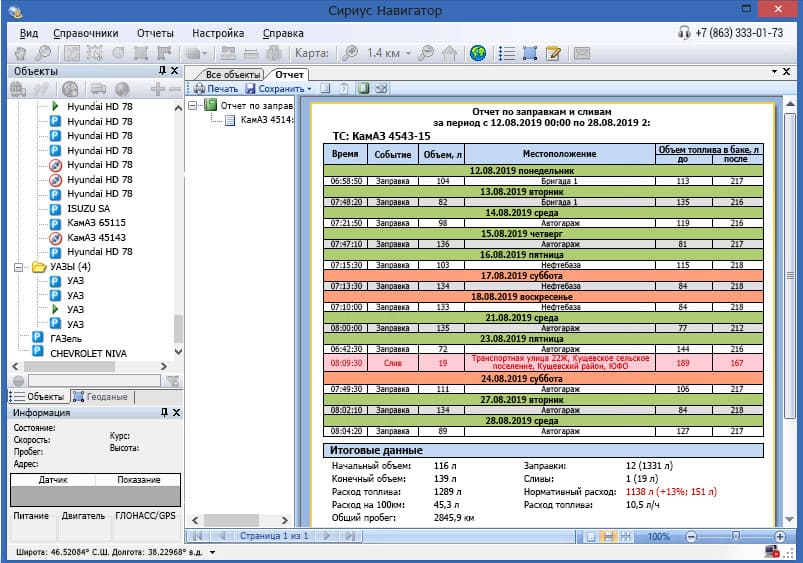Click the notepad with pencil toolbar icon

point(553,53)
